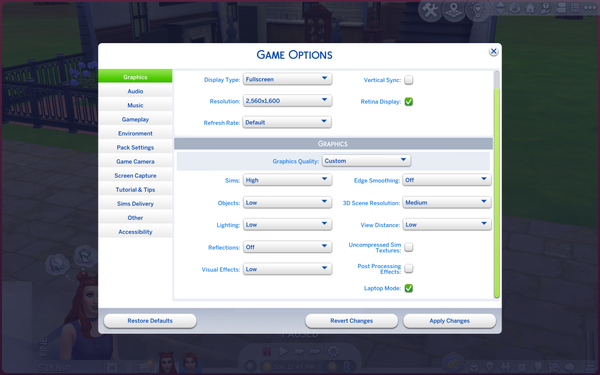Enable Post Processing Effects checkbox
Viewport: 600px width, 375px height.
click(x=409, y=269)
